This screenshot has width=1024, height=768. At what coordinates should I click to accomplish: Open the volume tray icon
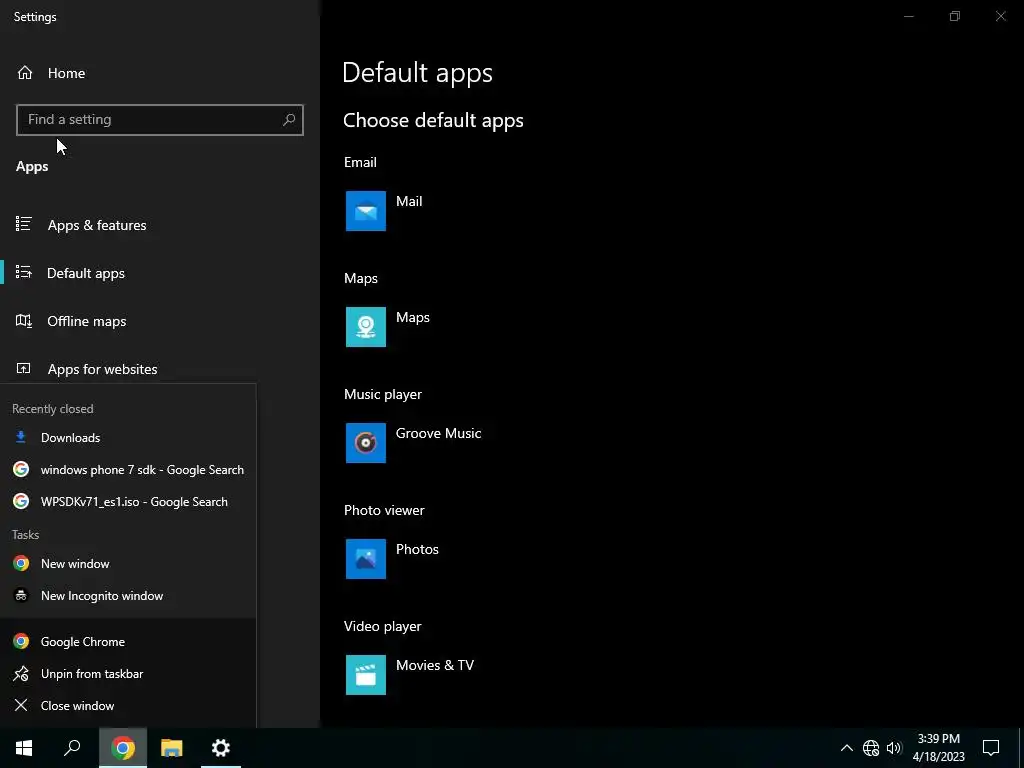click(894, 748)
